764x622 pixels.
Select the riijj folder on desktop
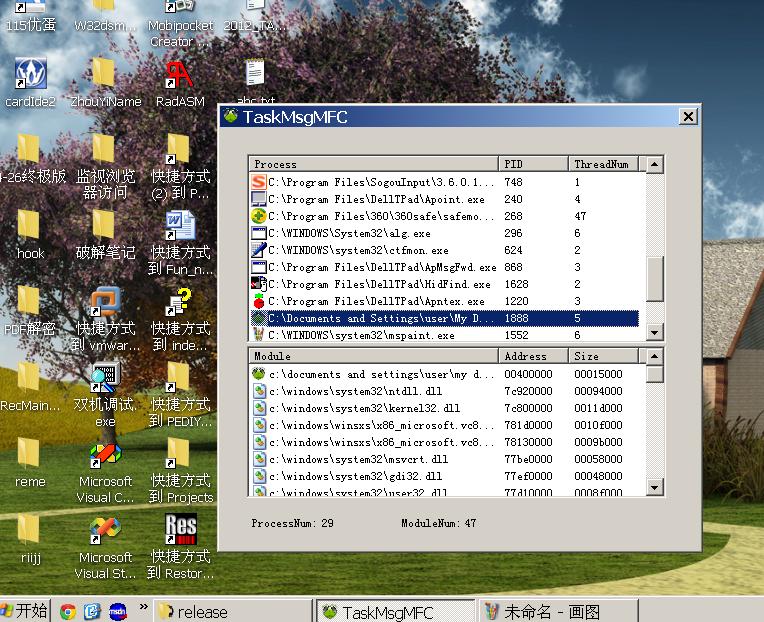30,540
